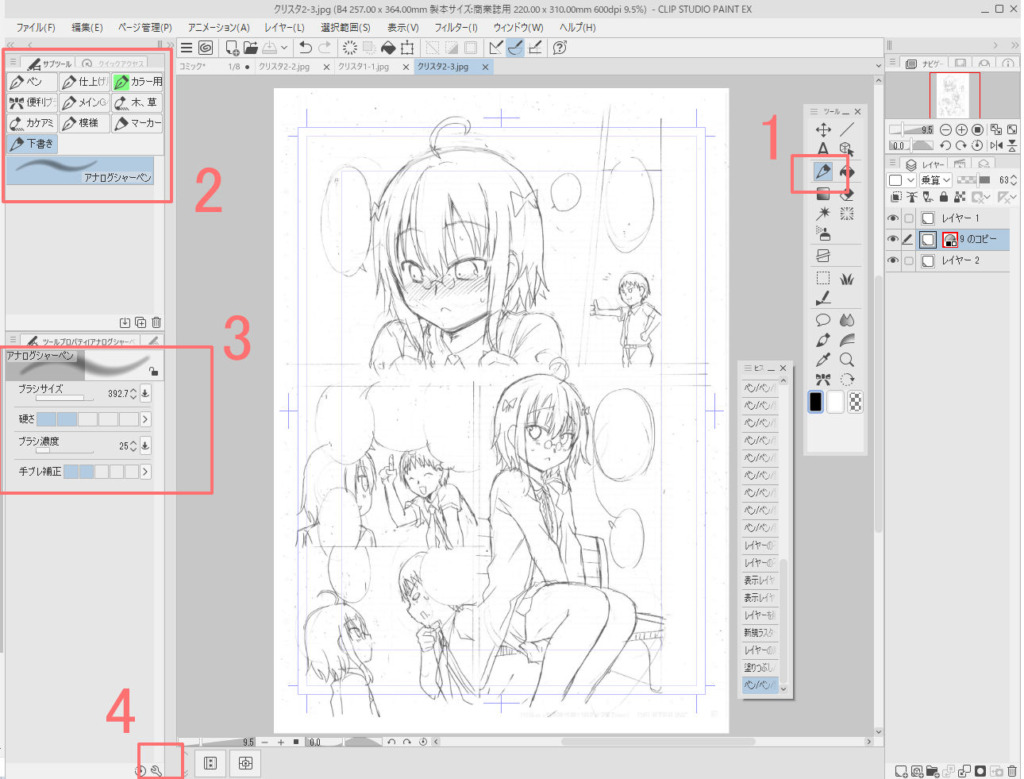The width and height of the screenshot is (1024, 779).
Task: Select the Decoration grass brush tool
Action: pos(847,279)
